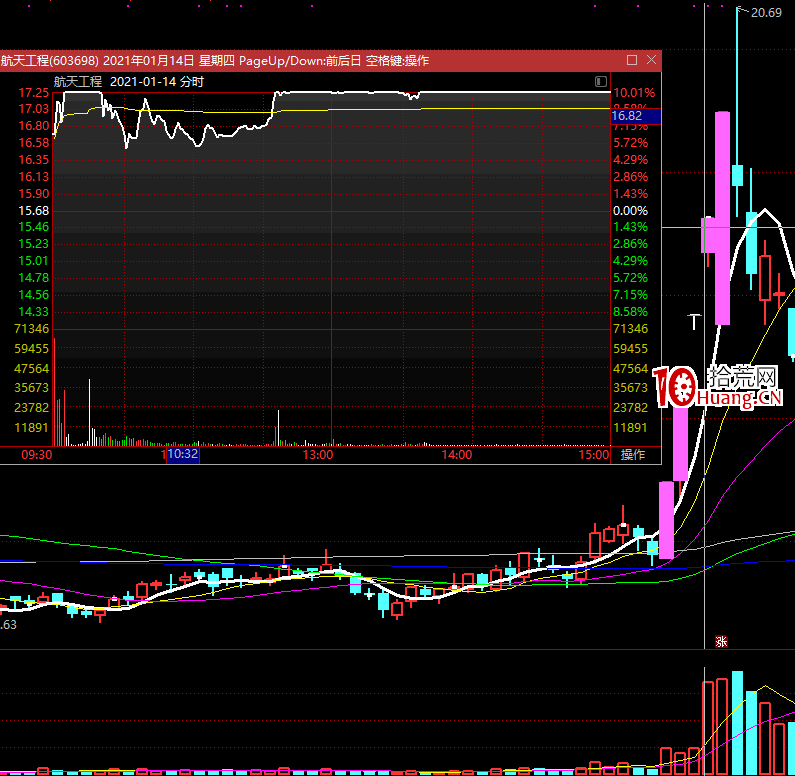This screenshot has height=776, width=795.
Task: Select the 14.78 price axis label
Action: click(x=33, y=278)
